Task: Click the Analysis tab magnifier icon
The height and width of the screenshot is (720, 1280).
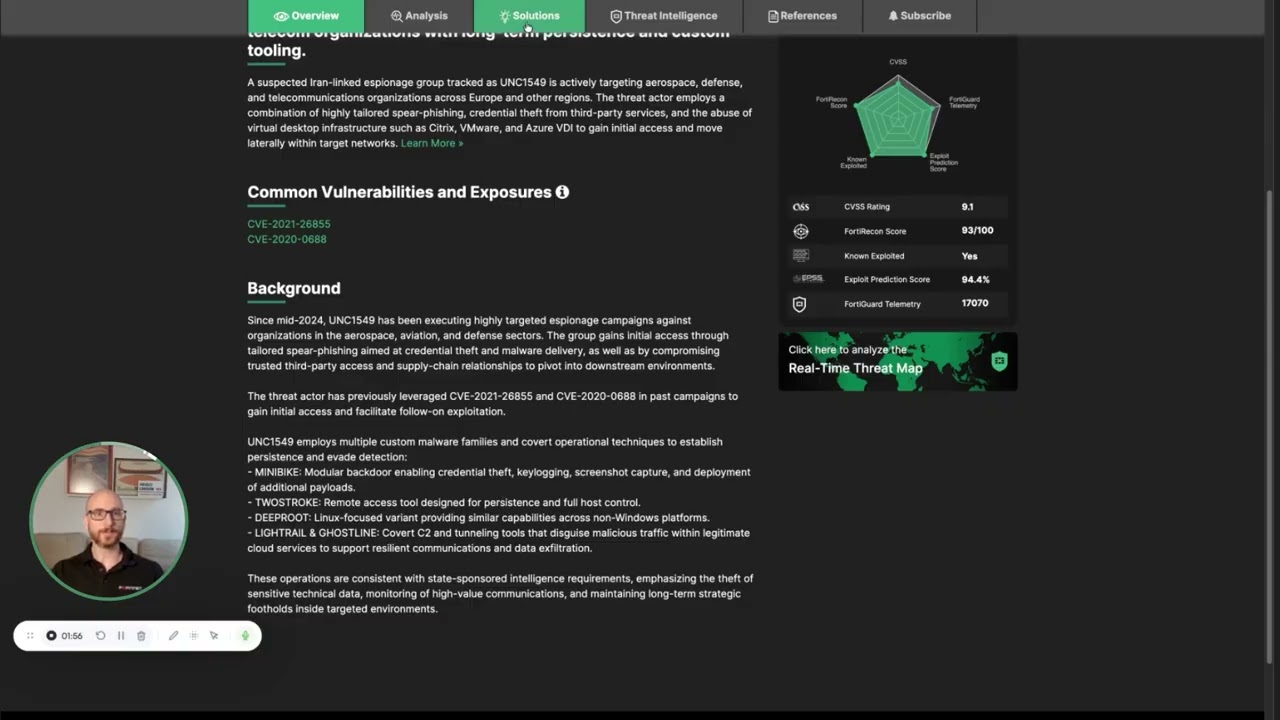Action: [396, 16]
